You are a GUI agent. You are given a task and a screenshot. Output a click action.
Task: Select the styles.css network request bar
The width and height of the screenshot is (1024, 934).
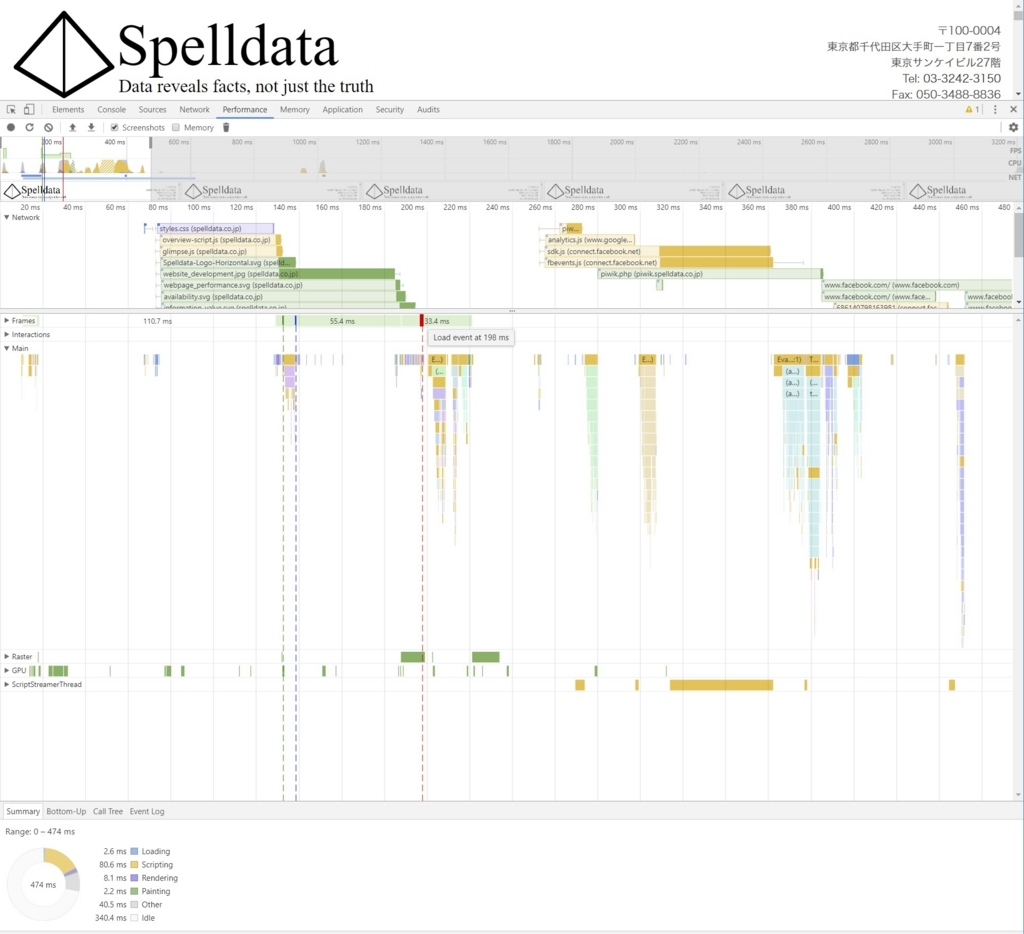tap(216, 229)
